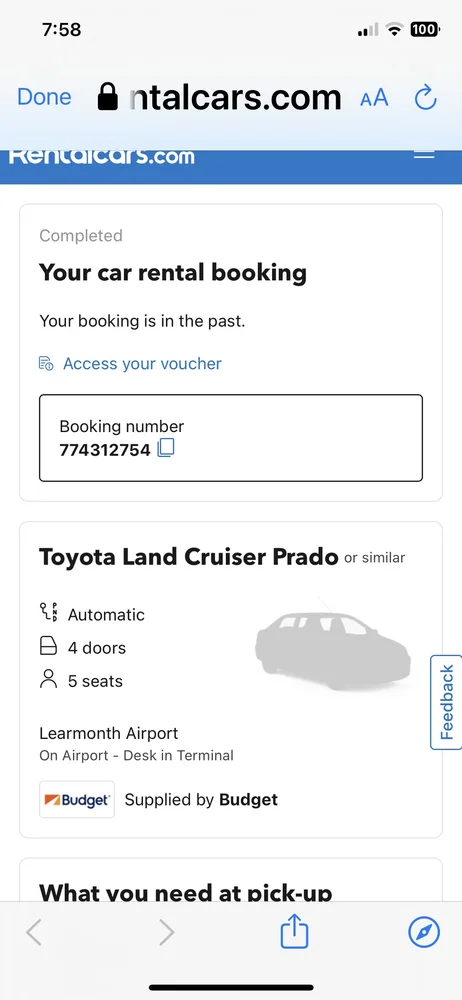Image resolution: width=462 pixels, height=1000 pixels.
Task: Open the AA text size menu
Action: click(374, 98)
